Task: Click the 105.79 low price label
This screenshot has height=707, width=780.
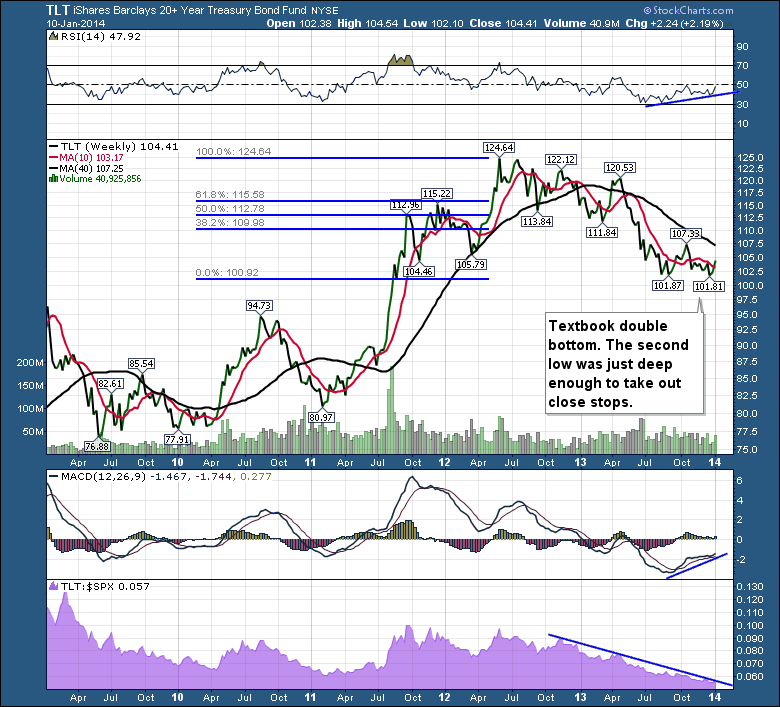Action: (x=471, y=264)
